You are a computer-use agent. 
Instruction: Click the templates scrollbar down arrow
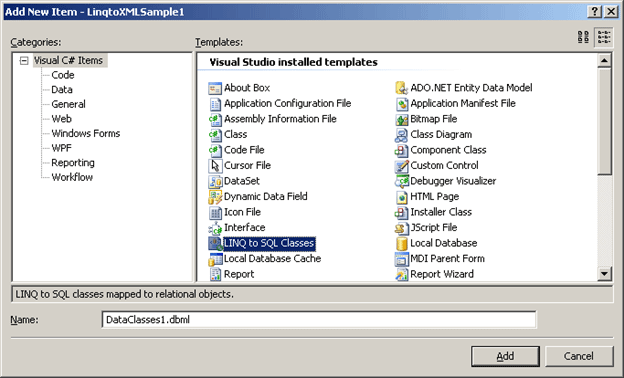click(x=604, y=273)
